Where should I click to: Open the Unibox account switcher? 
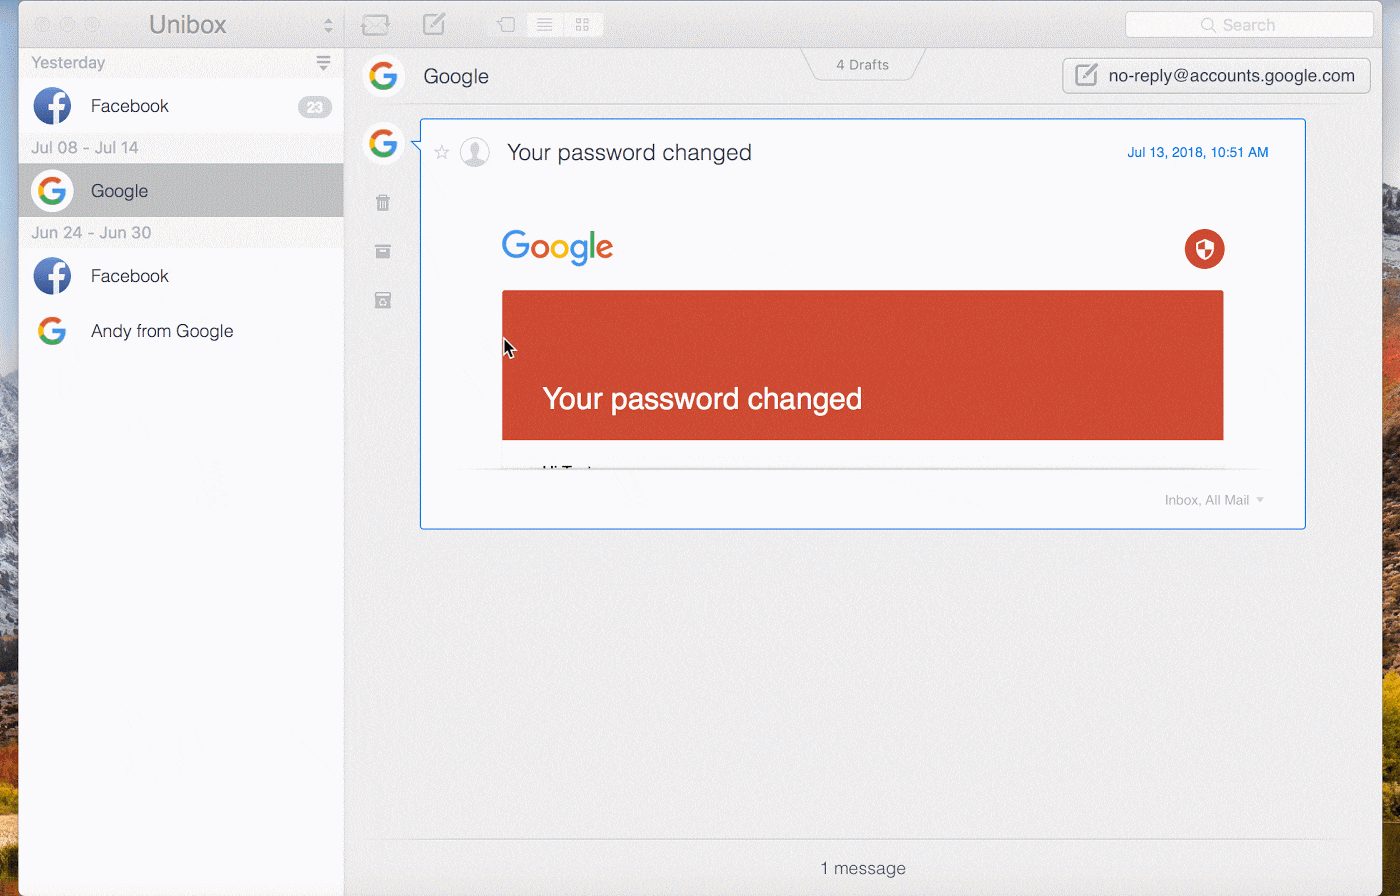(327, 25)
